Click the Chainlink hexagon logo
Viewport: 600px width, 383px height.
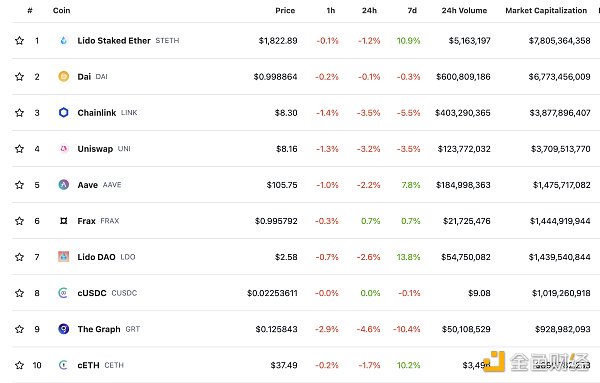(64, 112)
